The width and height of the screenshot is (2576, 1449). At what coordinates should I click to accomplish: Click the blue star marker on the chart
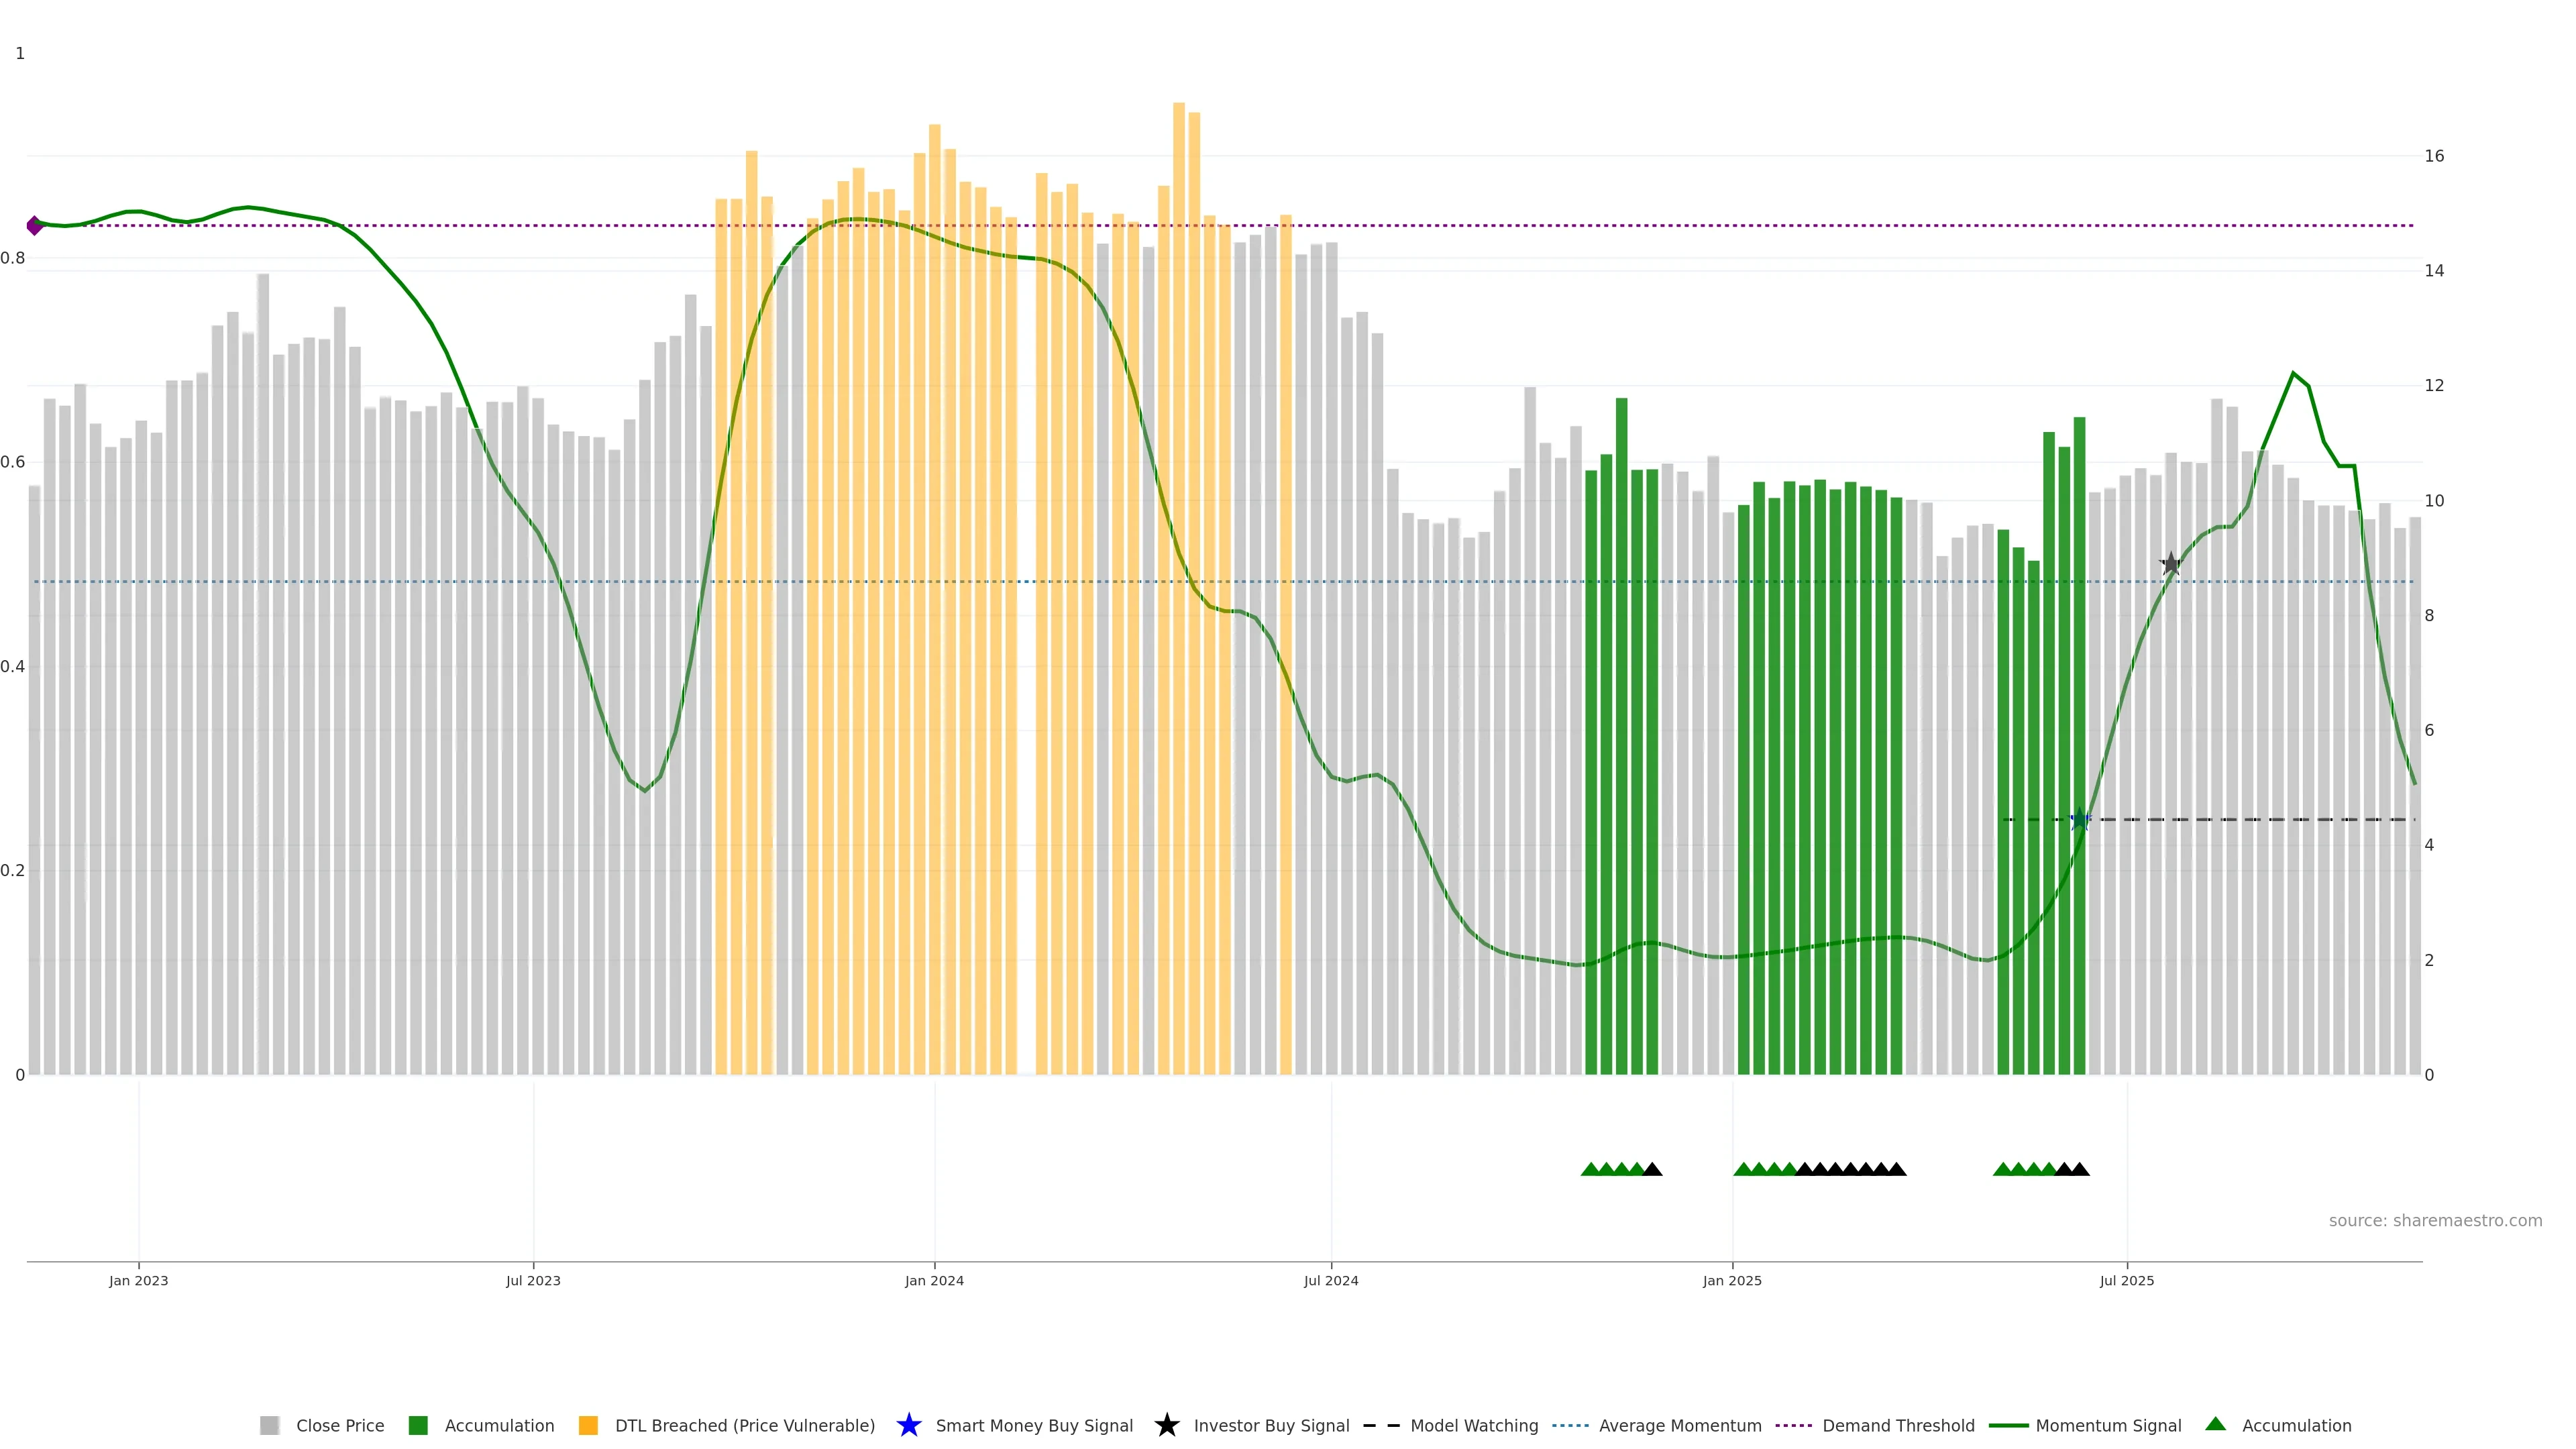[x=2079, y=820]
